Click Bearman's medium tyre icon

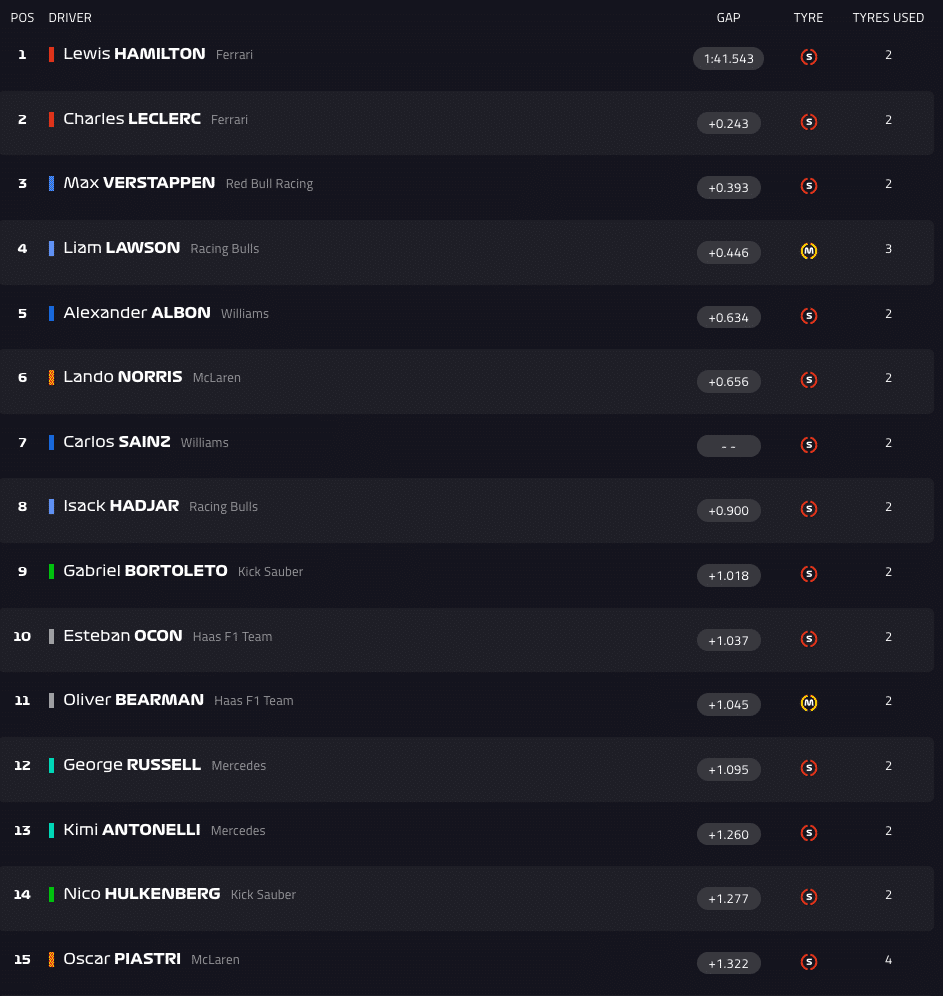(x=809, y=703)
